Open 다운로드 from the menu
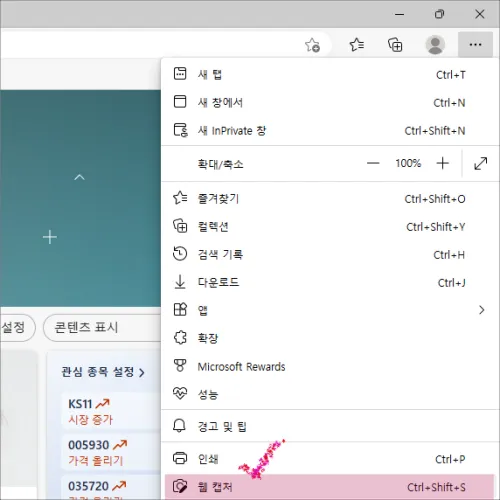 [x=330, y=282]
